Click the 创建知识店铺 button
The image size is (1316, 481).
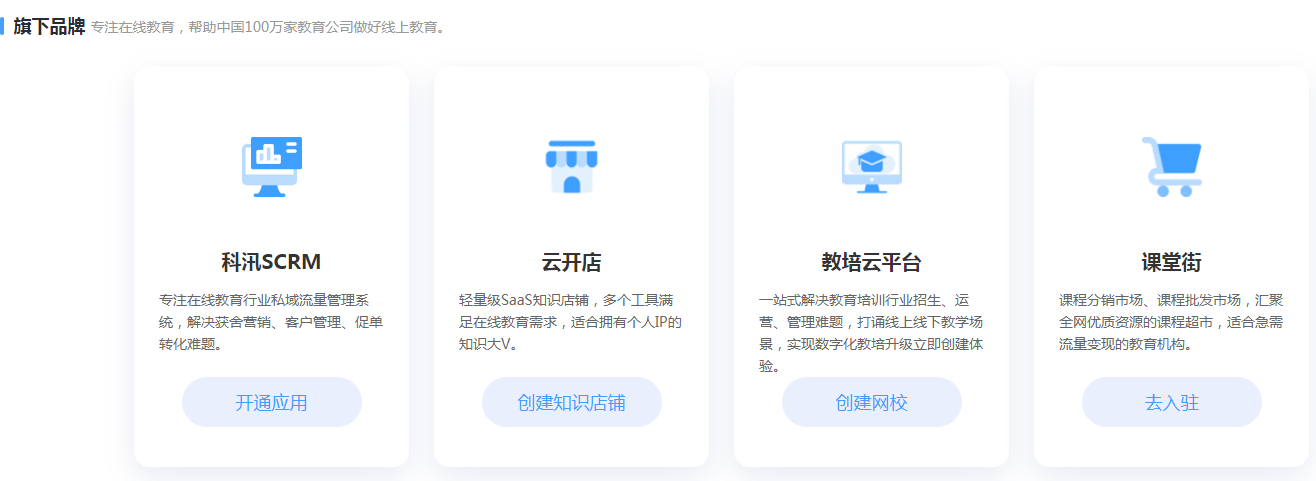[571, 402]
